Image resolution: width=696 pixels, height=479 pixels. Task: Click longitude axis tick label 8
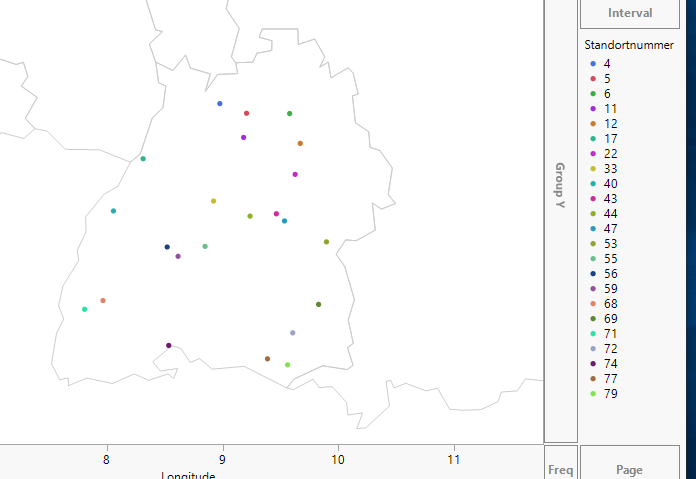point(107,459)
